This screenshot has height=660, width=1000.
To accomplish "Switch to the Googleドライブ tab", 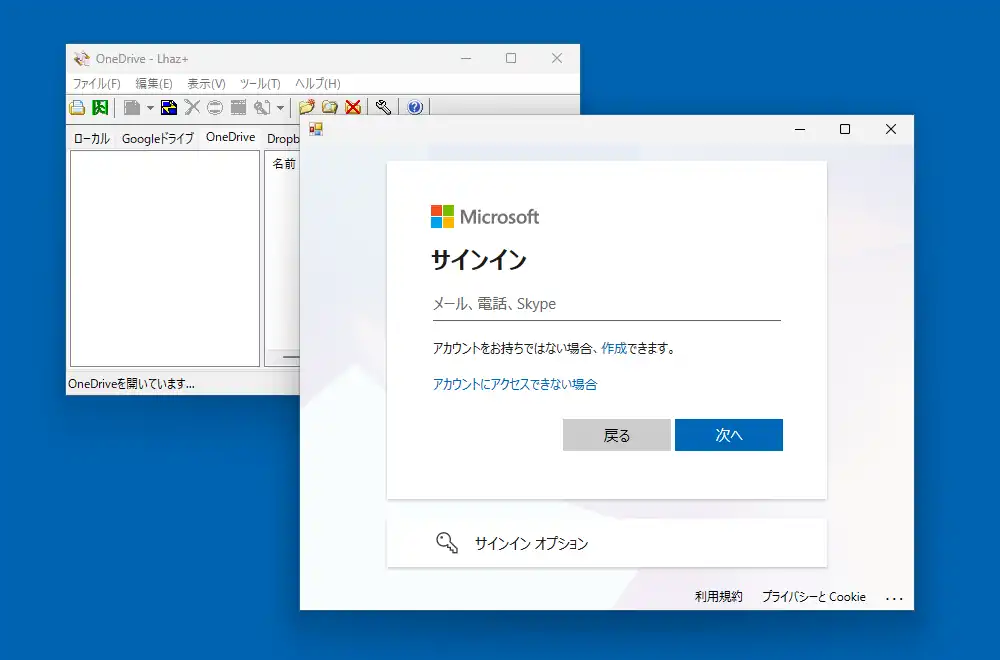I will tap(158, 138).
